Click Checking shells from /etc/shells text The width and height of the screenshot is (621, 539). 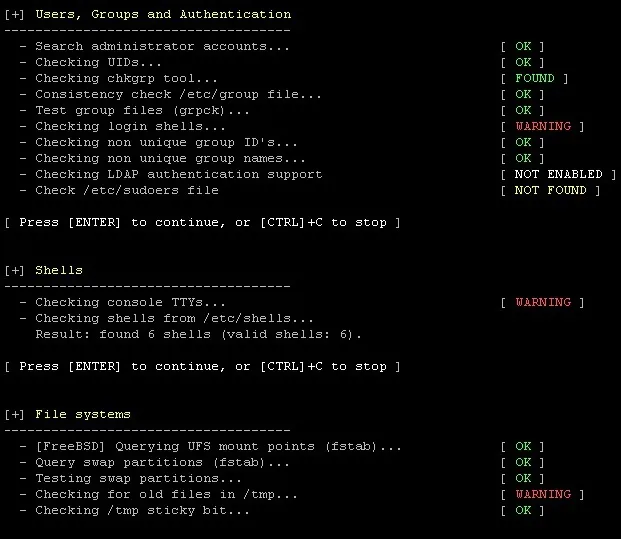[x=173, y=319]
